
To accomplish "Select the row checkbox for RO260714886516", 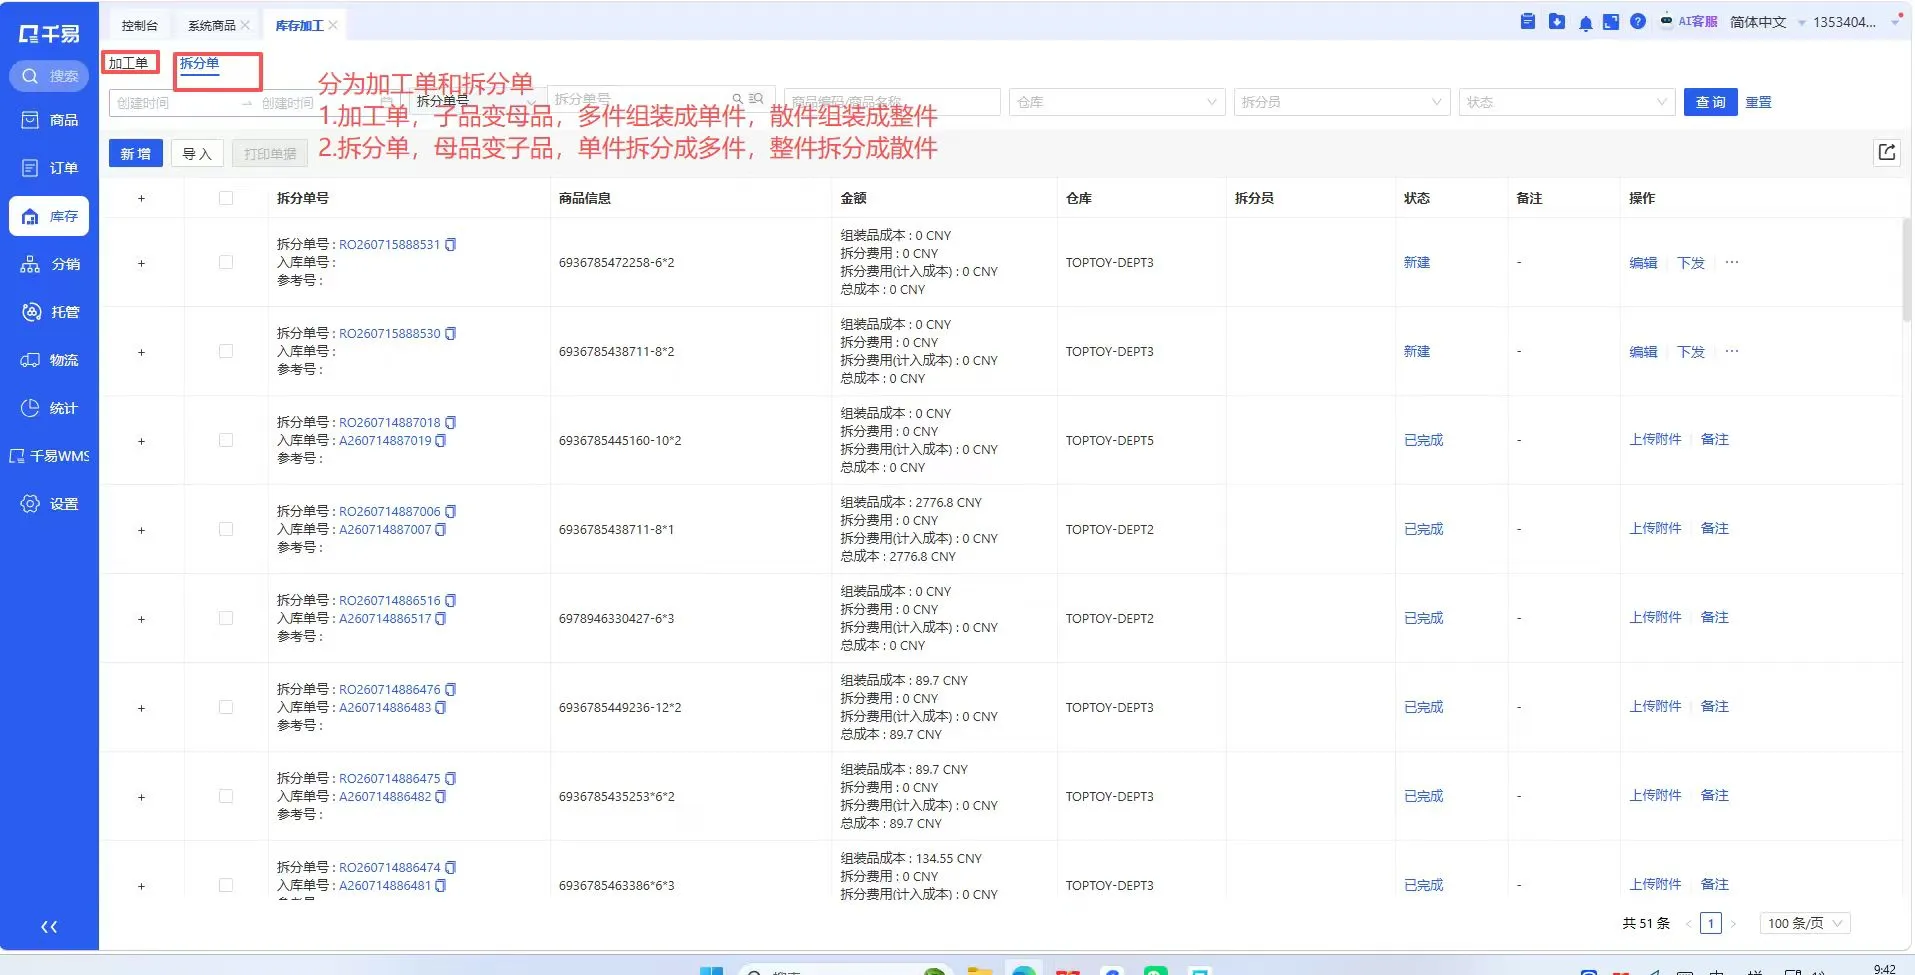I will coord(226,618).
